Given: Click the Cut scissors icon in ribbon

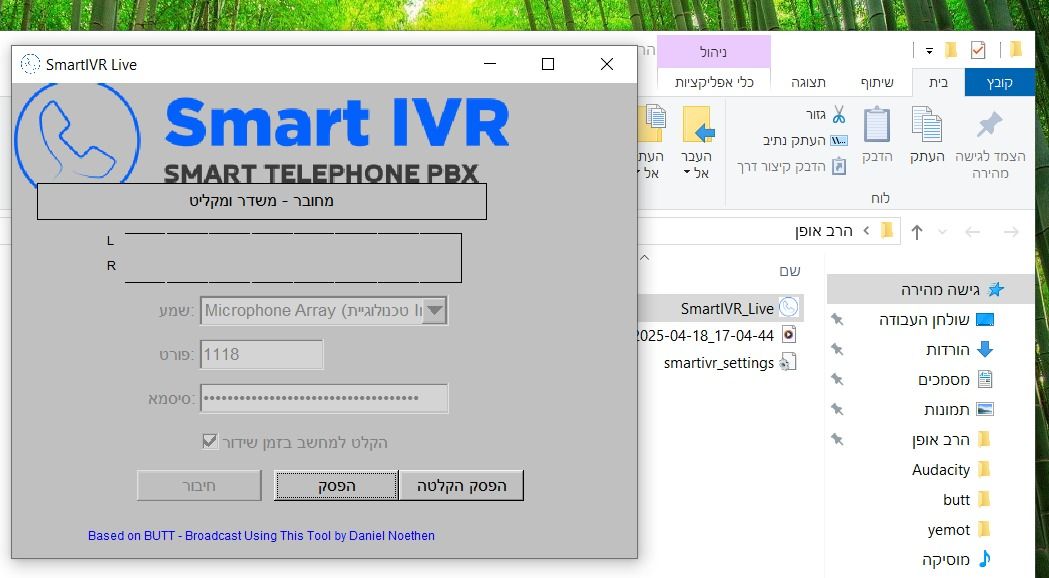Looking at the screenshot, I should 838,114.
